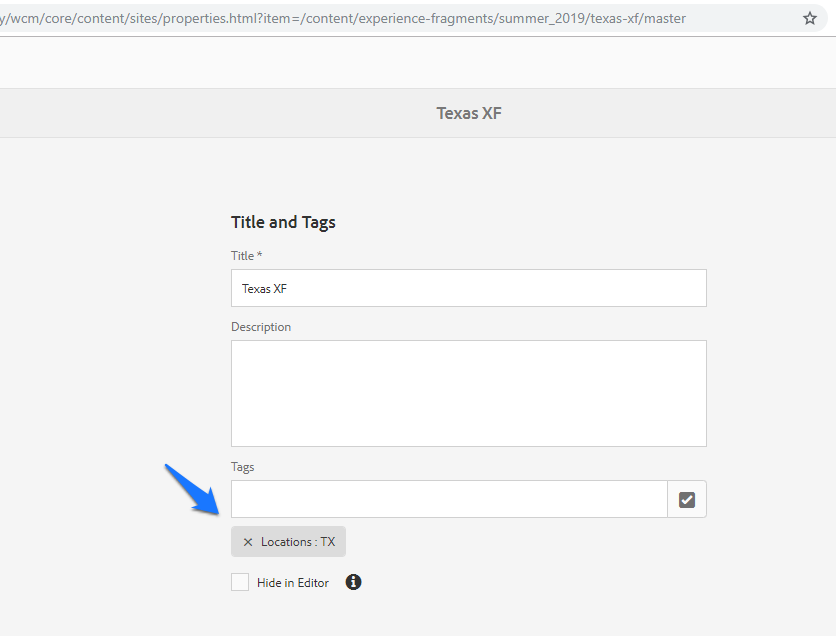836x636 pixels.
Task: Bookmark this page with the star icon
Action: tap(810, 18)
